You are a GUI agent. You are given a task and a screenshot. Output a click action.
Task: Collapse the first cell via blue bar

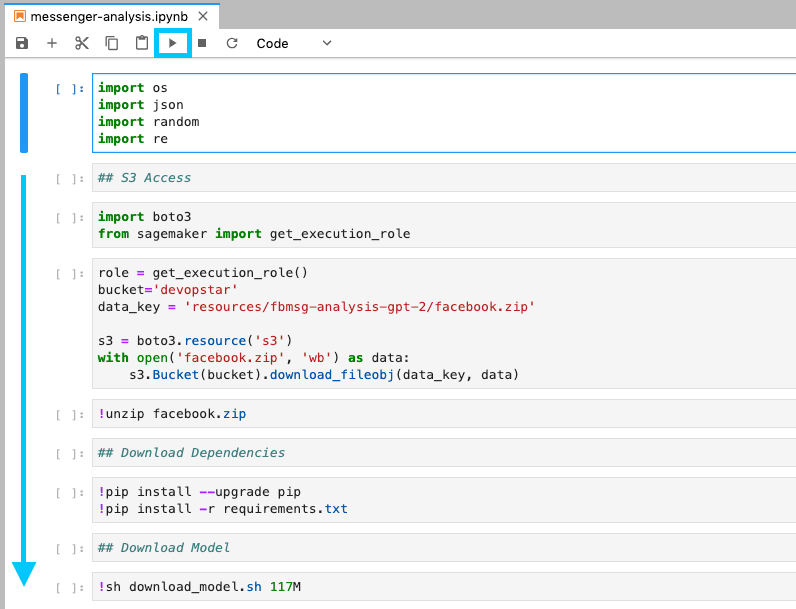coord(24,112)
